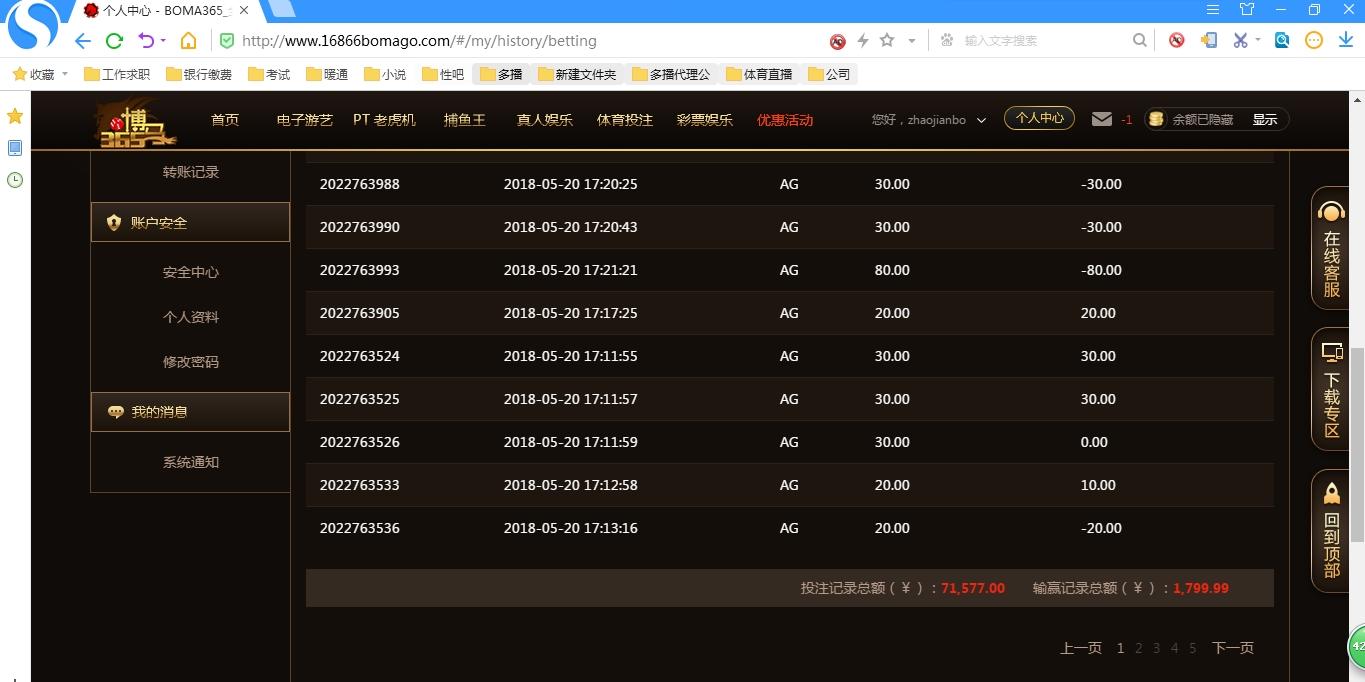Expand the zhaojianbo username dropdown
The width and height of the screenshot is (1365, 682).
981,120
